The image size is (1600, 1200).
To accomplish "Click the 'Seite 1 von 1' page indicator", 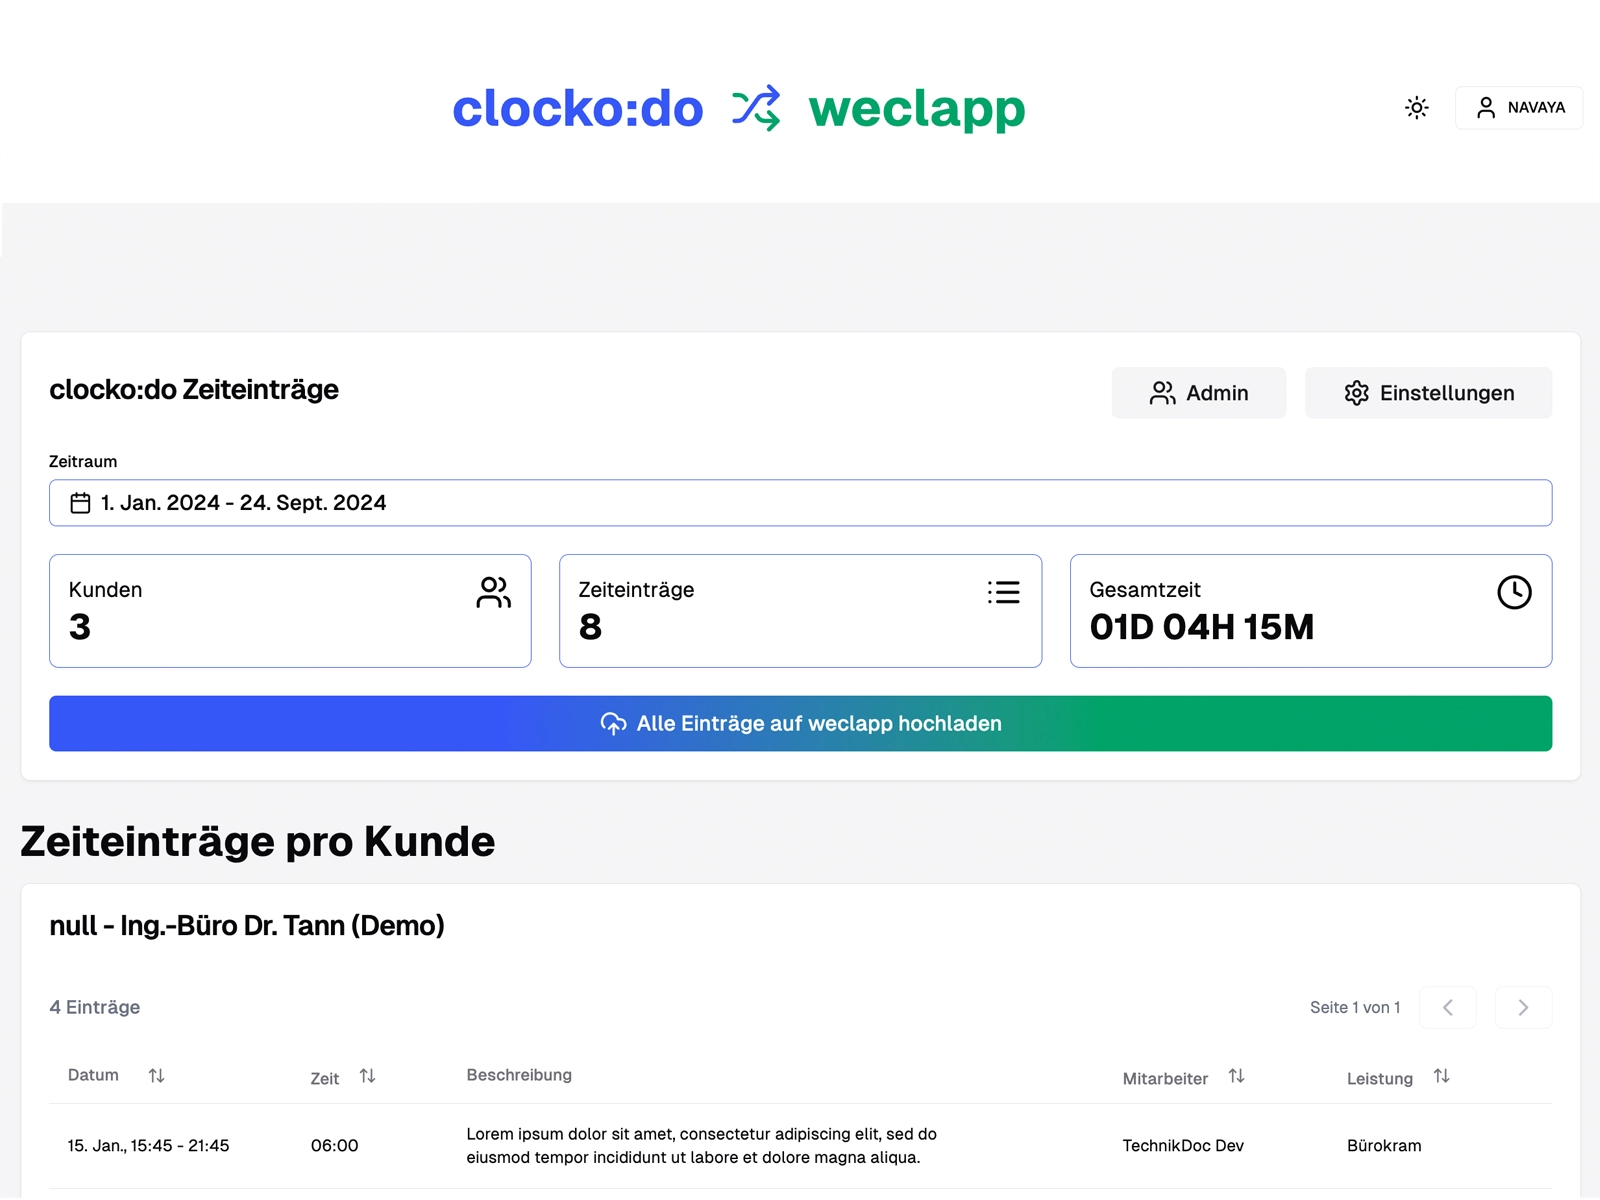I will (1355, 1007).
